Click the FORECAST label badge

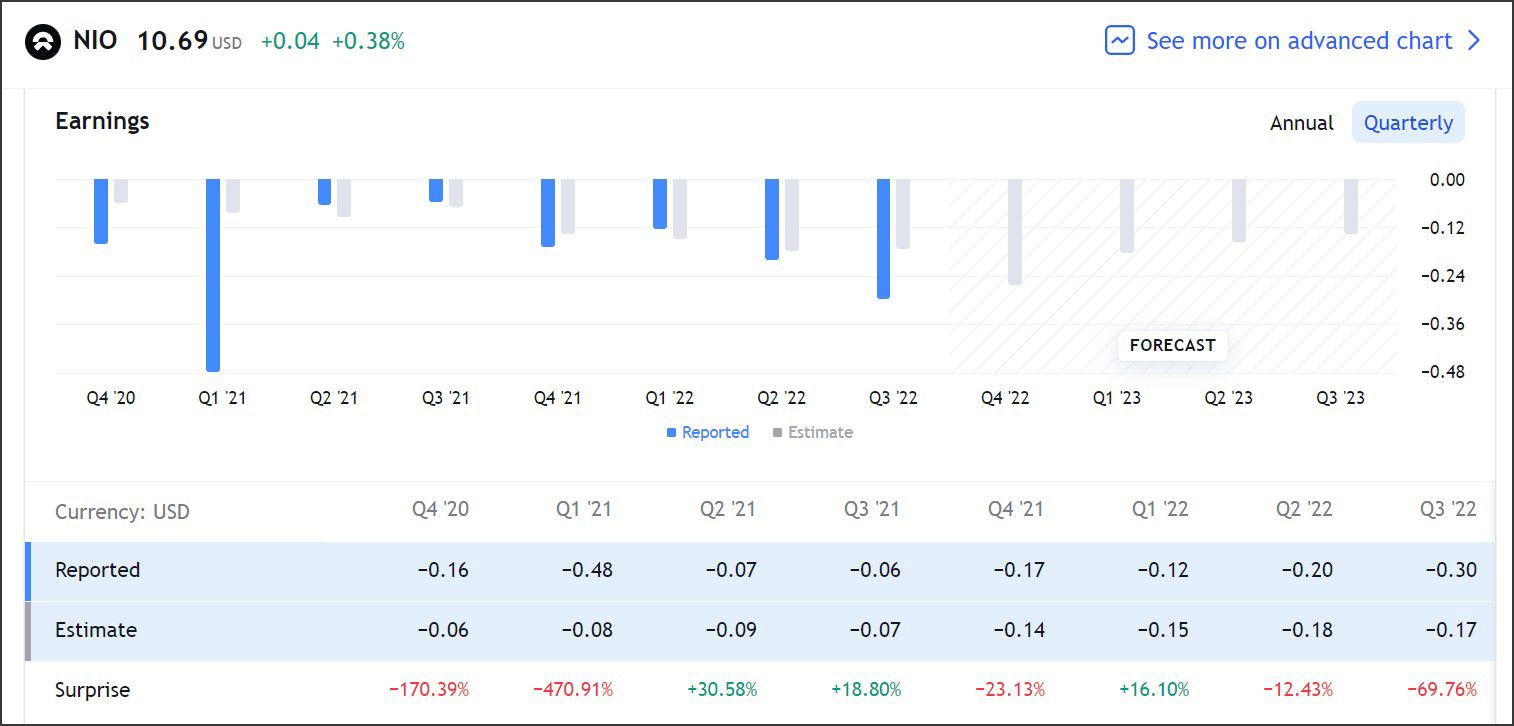coord(1172,345)
